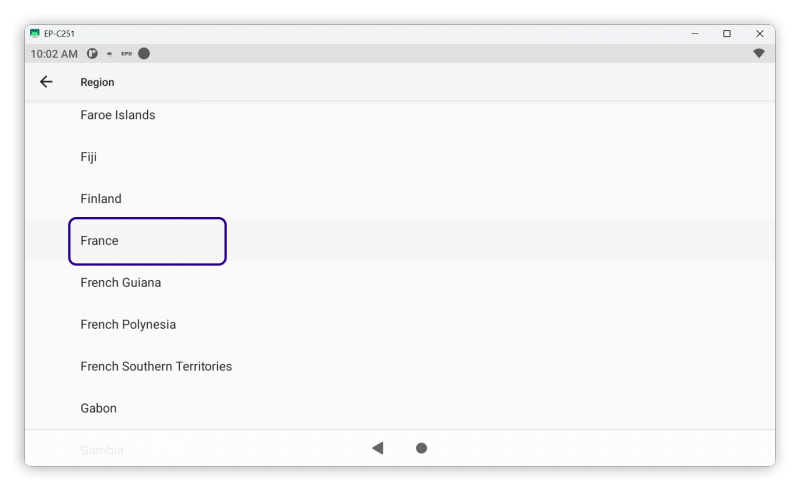Tap the Android back triangle button

pyautogui.click(x=378, y=448)
